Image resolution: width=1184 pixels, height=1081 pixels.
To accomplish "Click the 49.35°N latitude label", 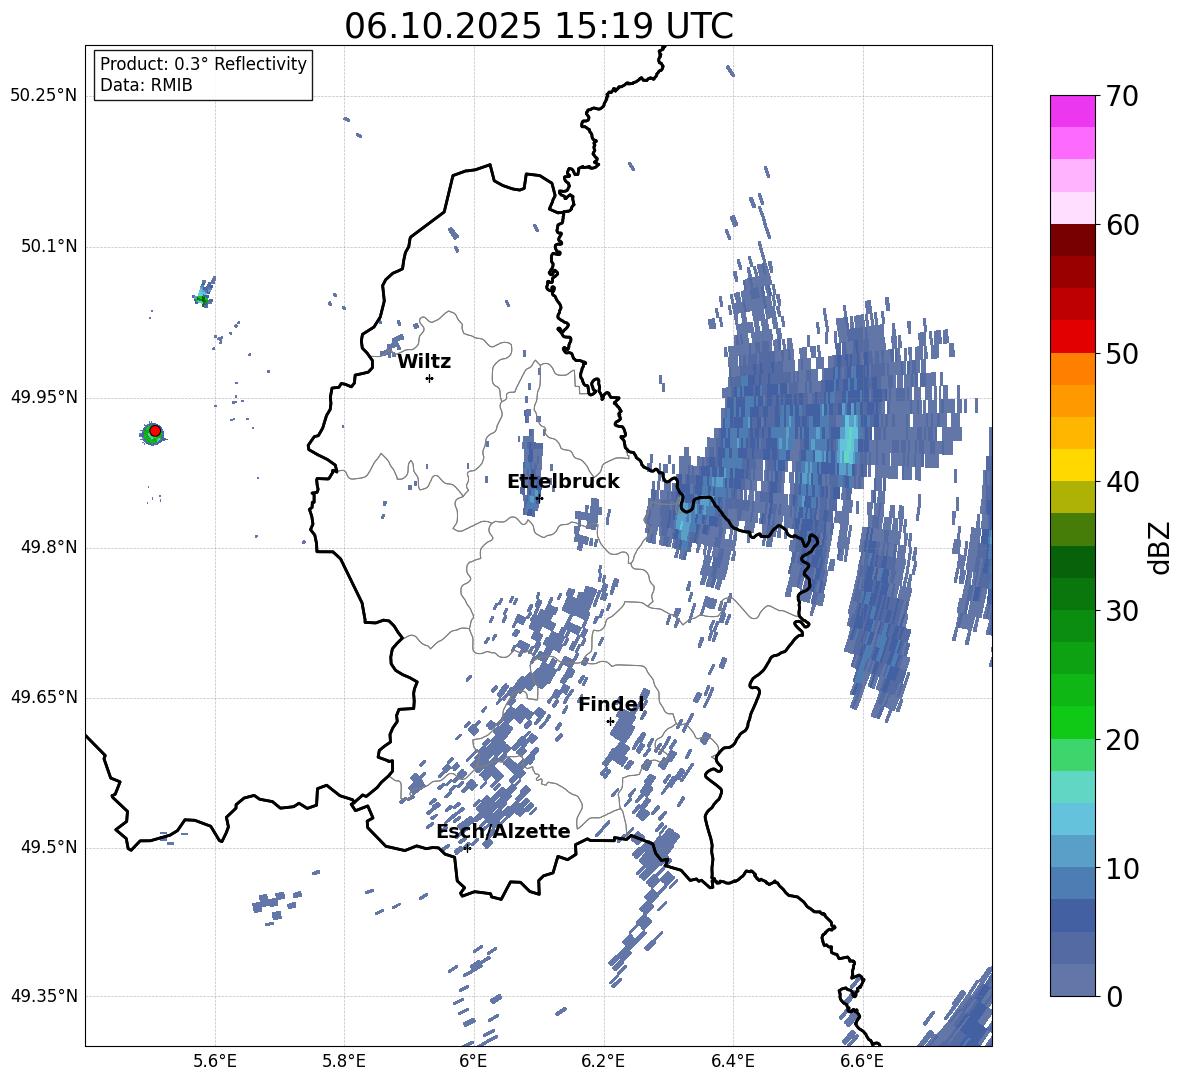I will (44, 996).
